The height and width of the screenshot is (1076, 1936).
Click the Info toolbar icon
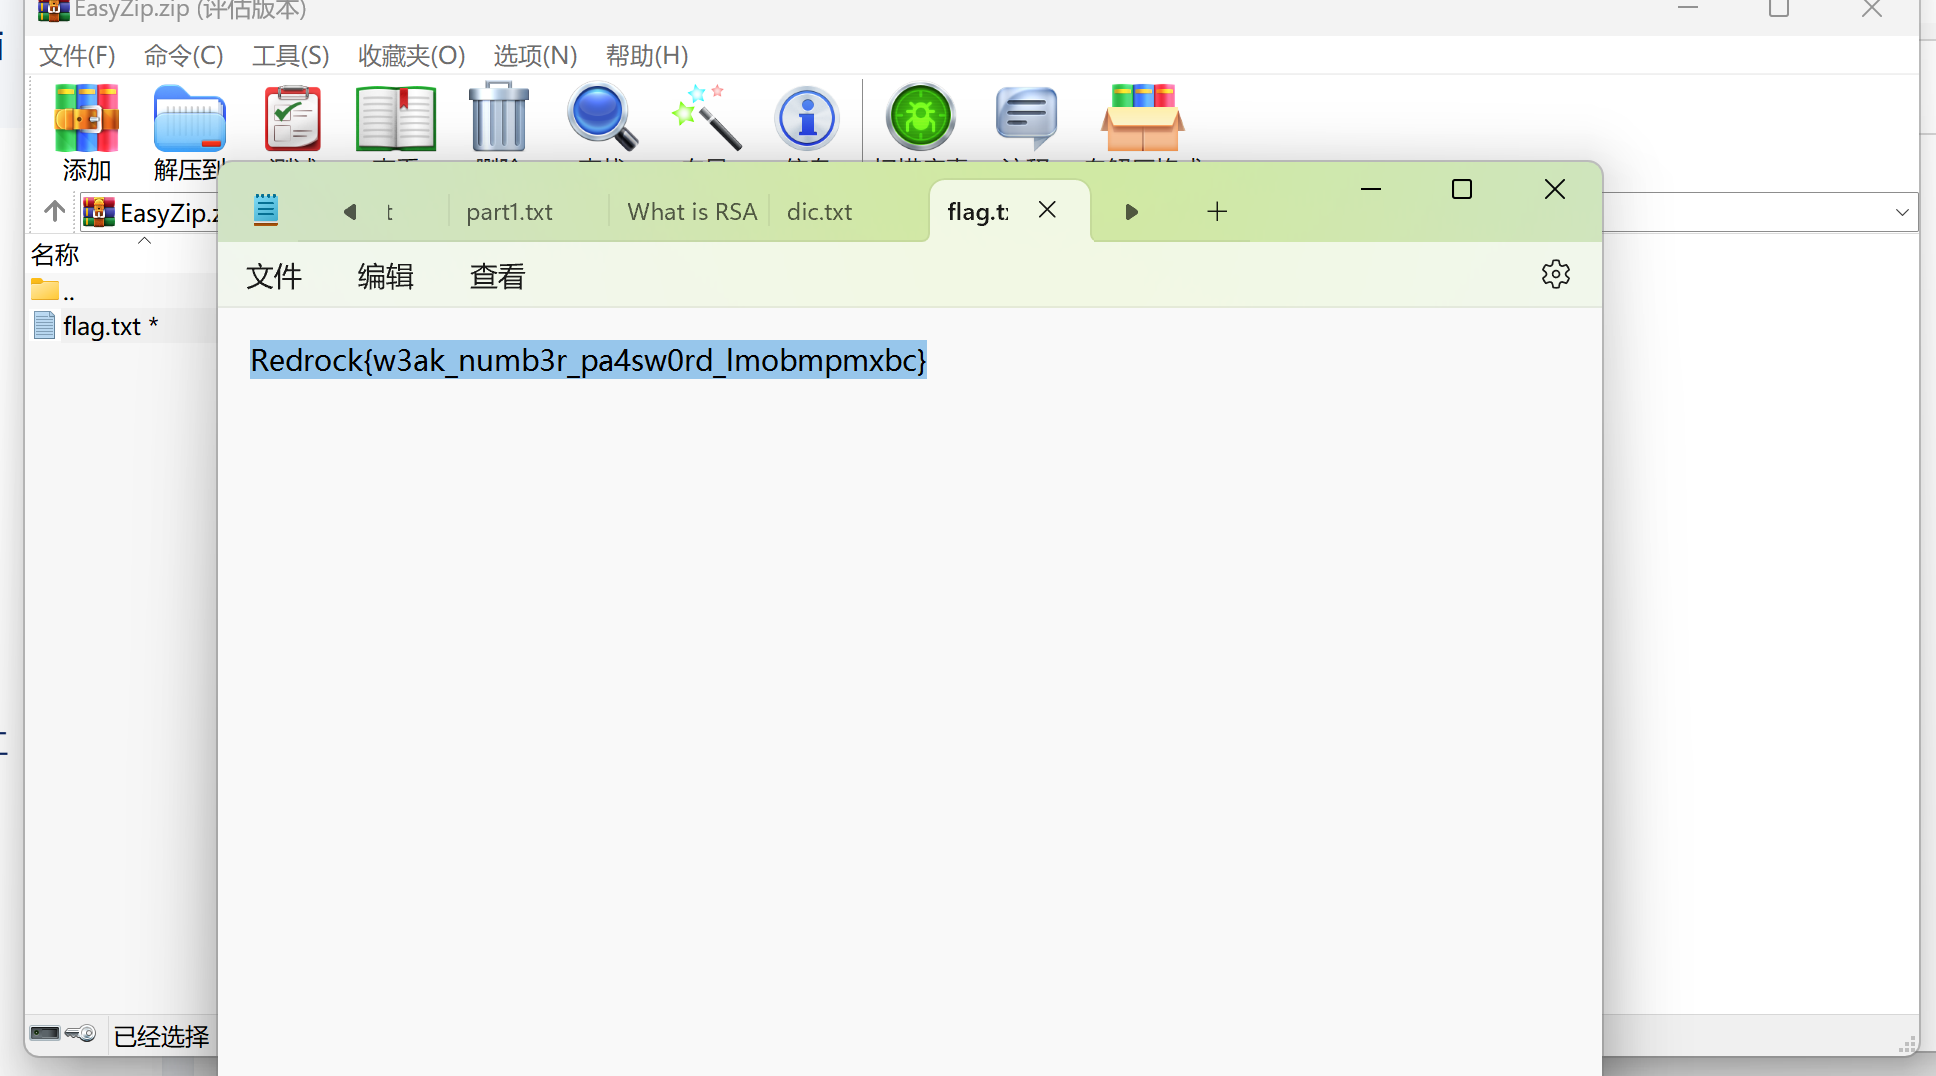click(806, 118)
